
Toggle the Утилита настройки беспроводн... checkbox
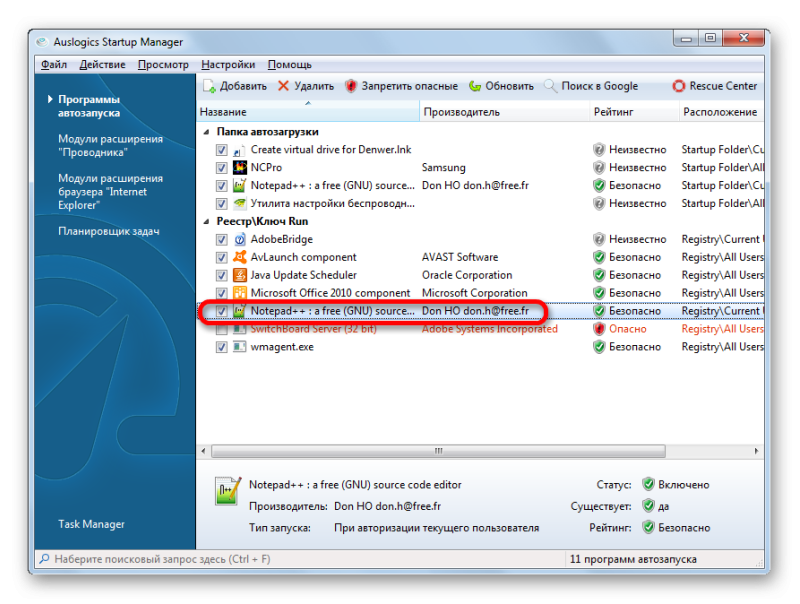point(221,204)
